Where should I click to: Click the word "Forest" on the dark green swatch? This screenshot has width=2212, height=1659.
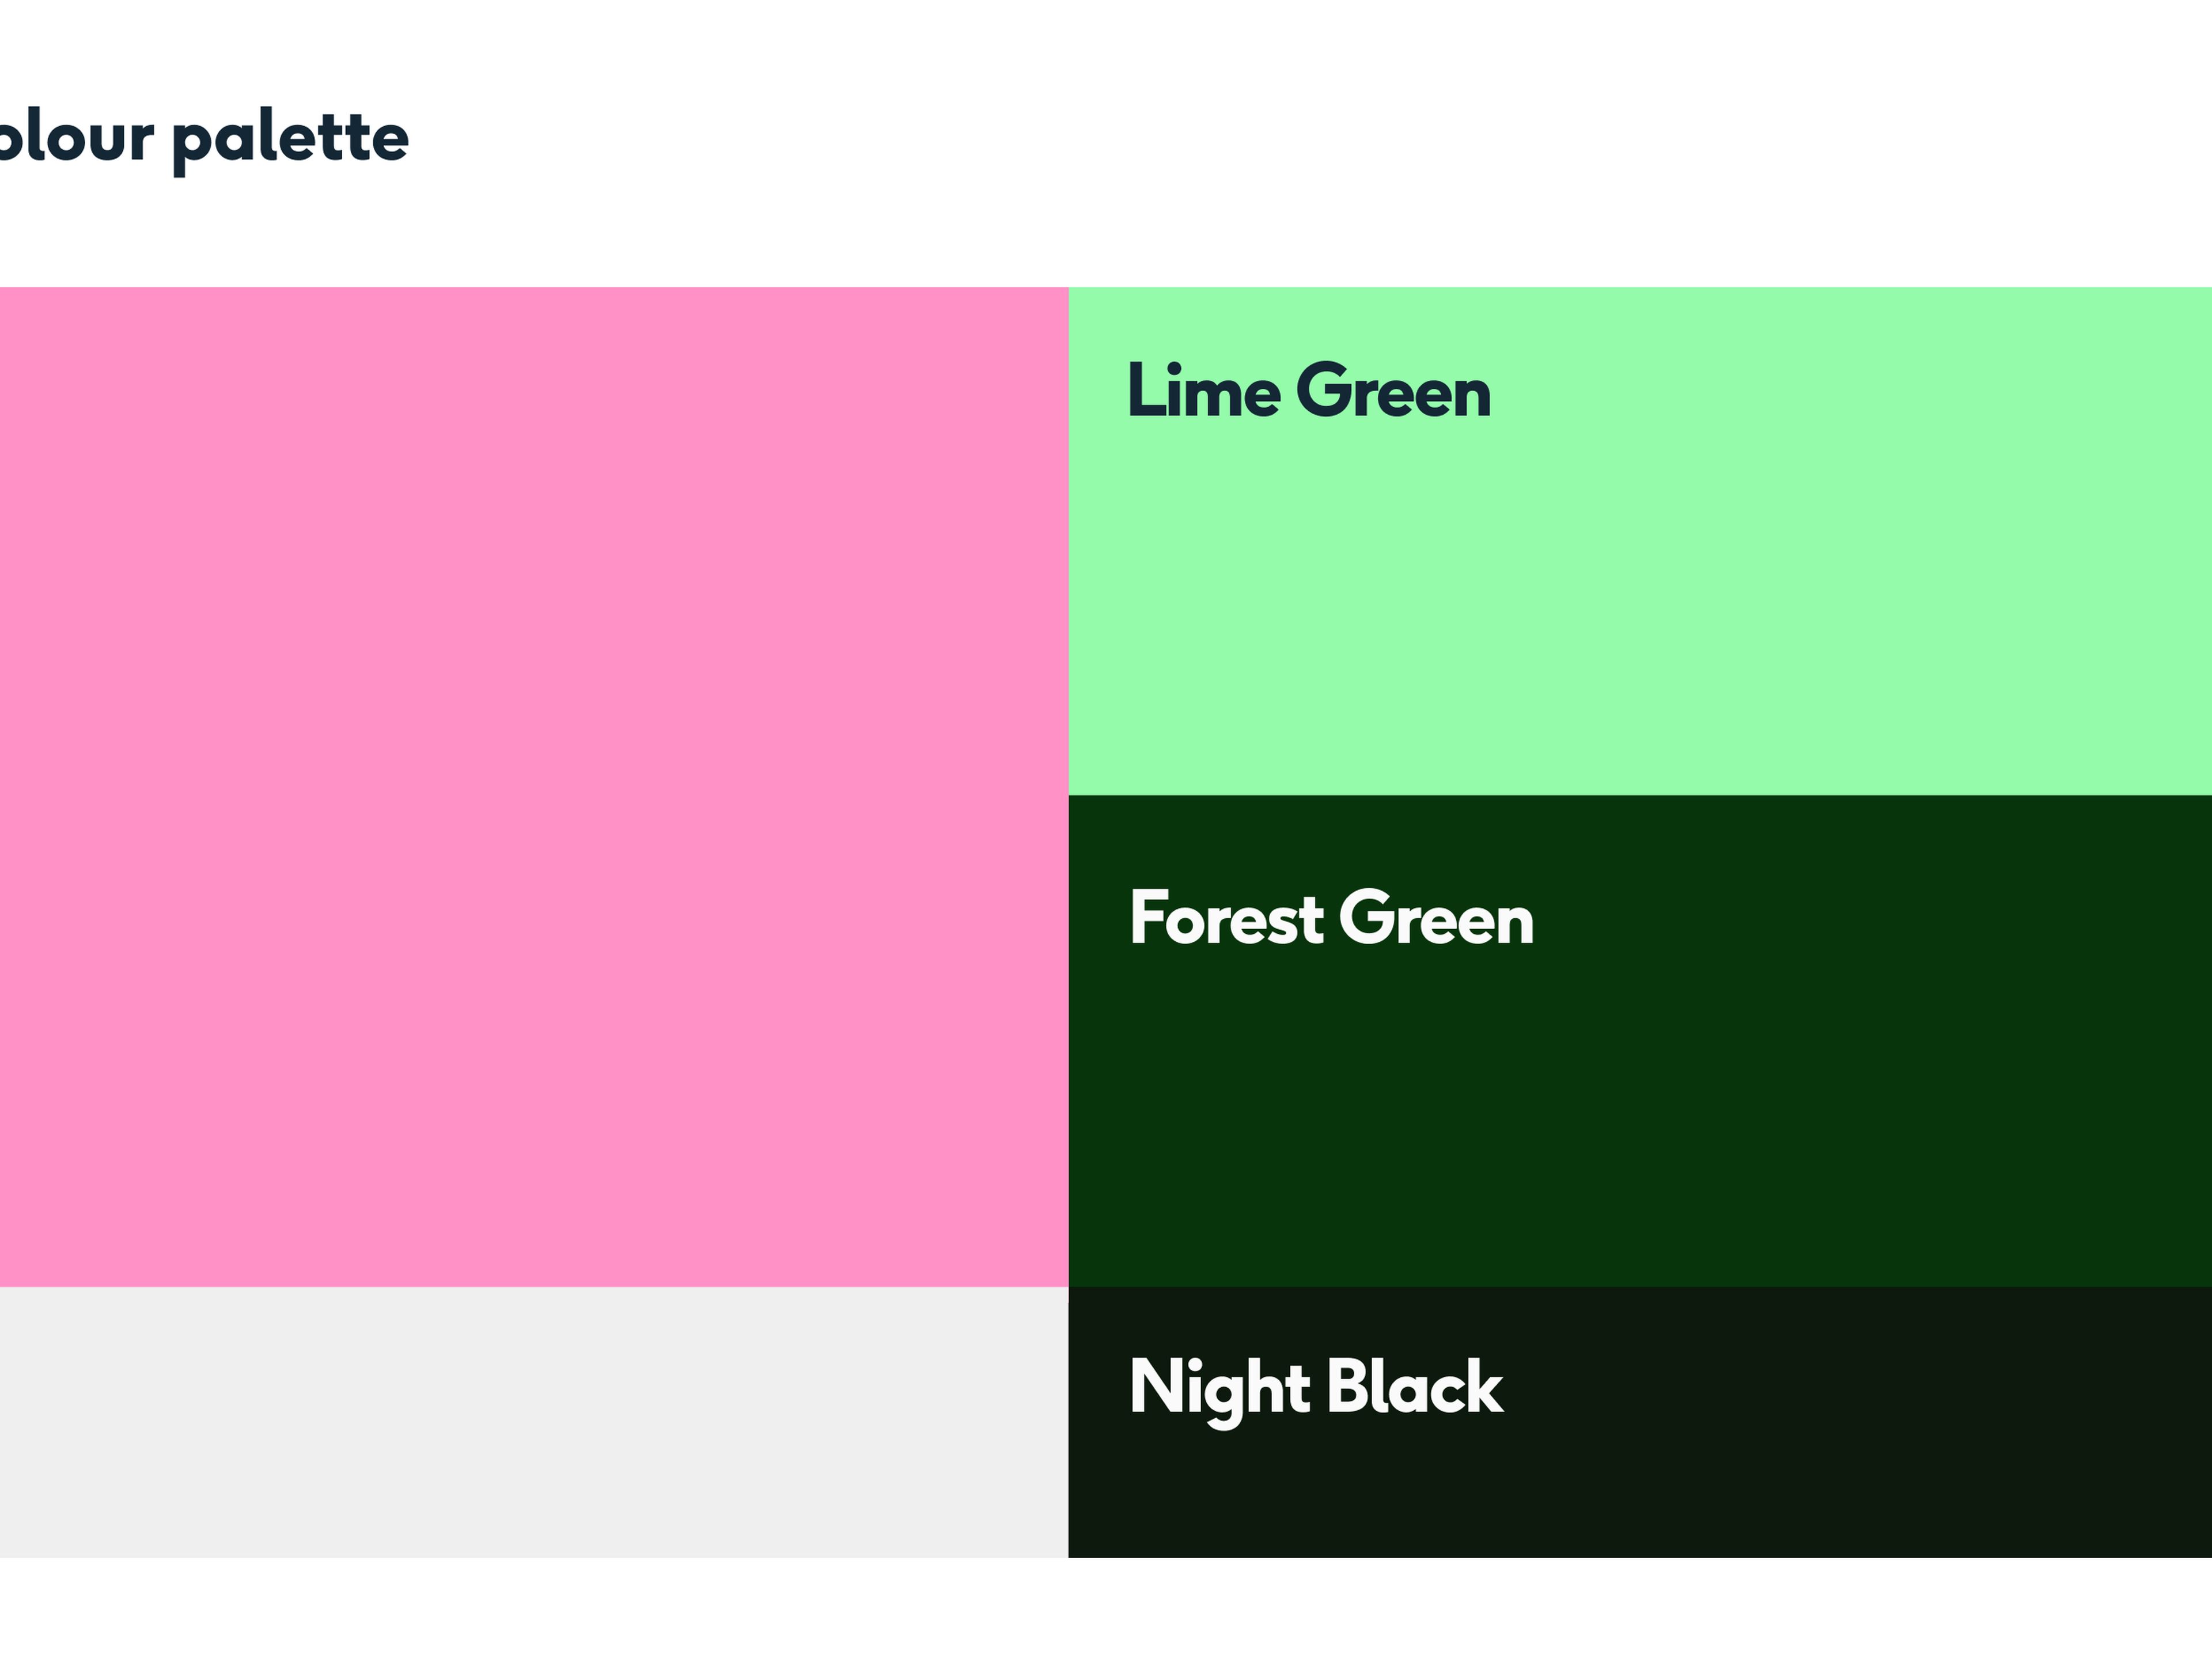click(x=1226, y=918)
